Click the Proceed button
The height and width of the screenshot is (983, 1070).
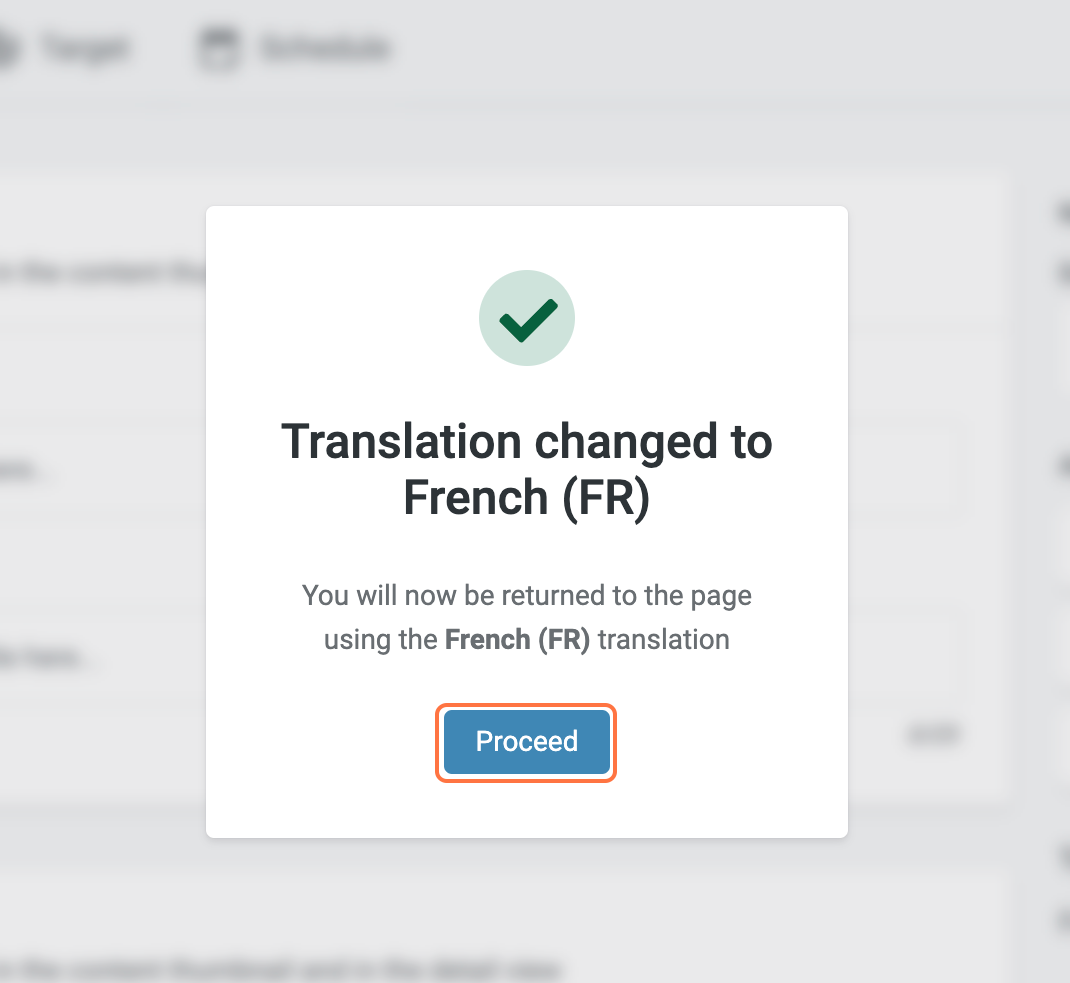526,742
